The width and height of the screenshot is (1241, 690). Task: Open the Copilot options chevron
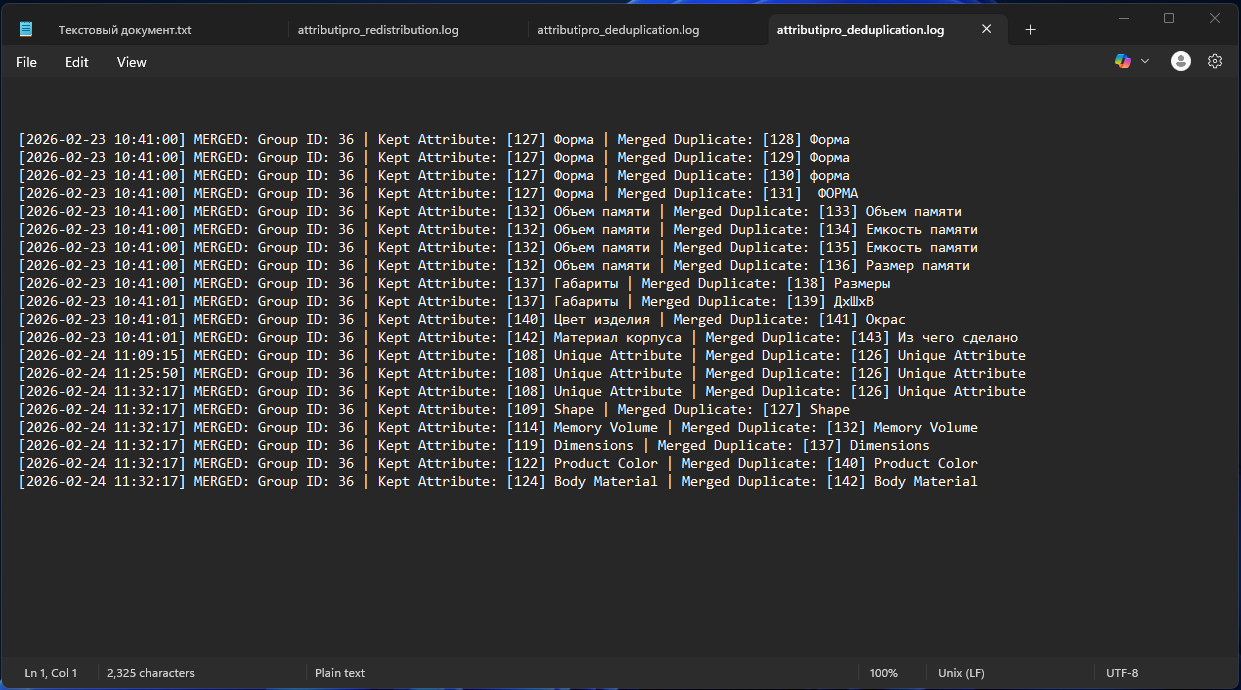1145,61
